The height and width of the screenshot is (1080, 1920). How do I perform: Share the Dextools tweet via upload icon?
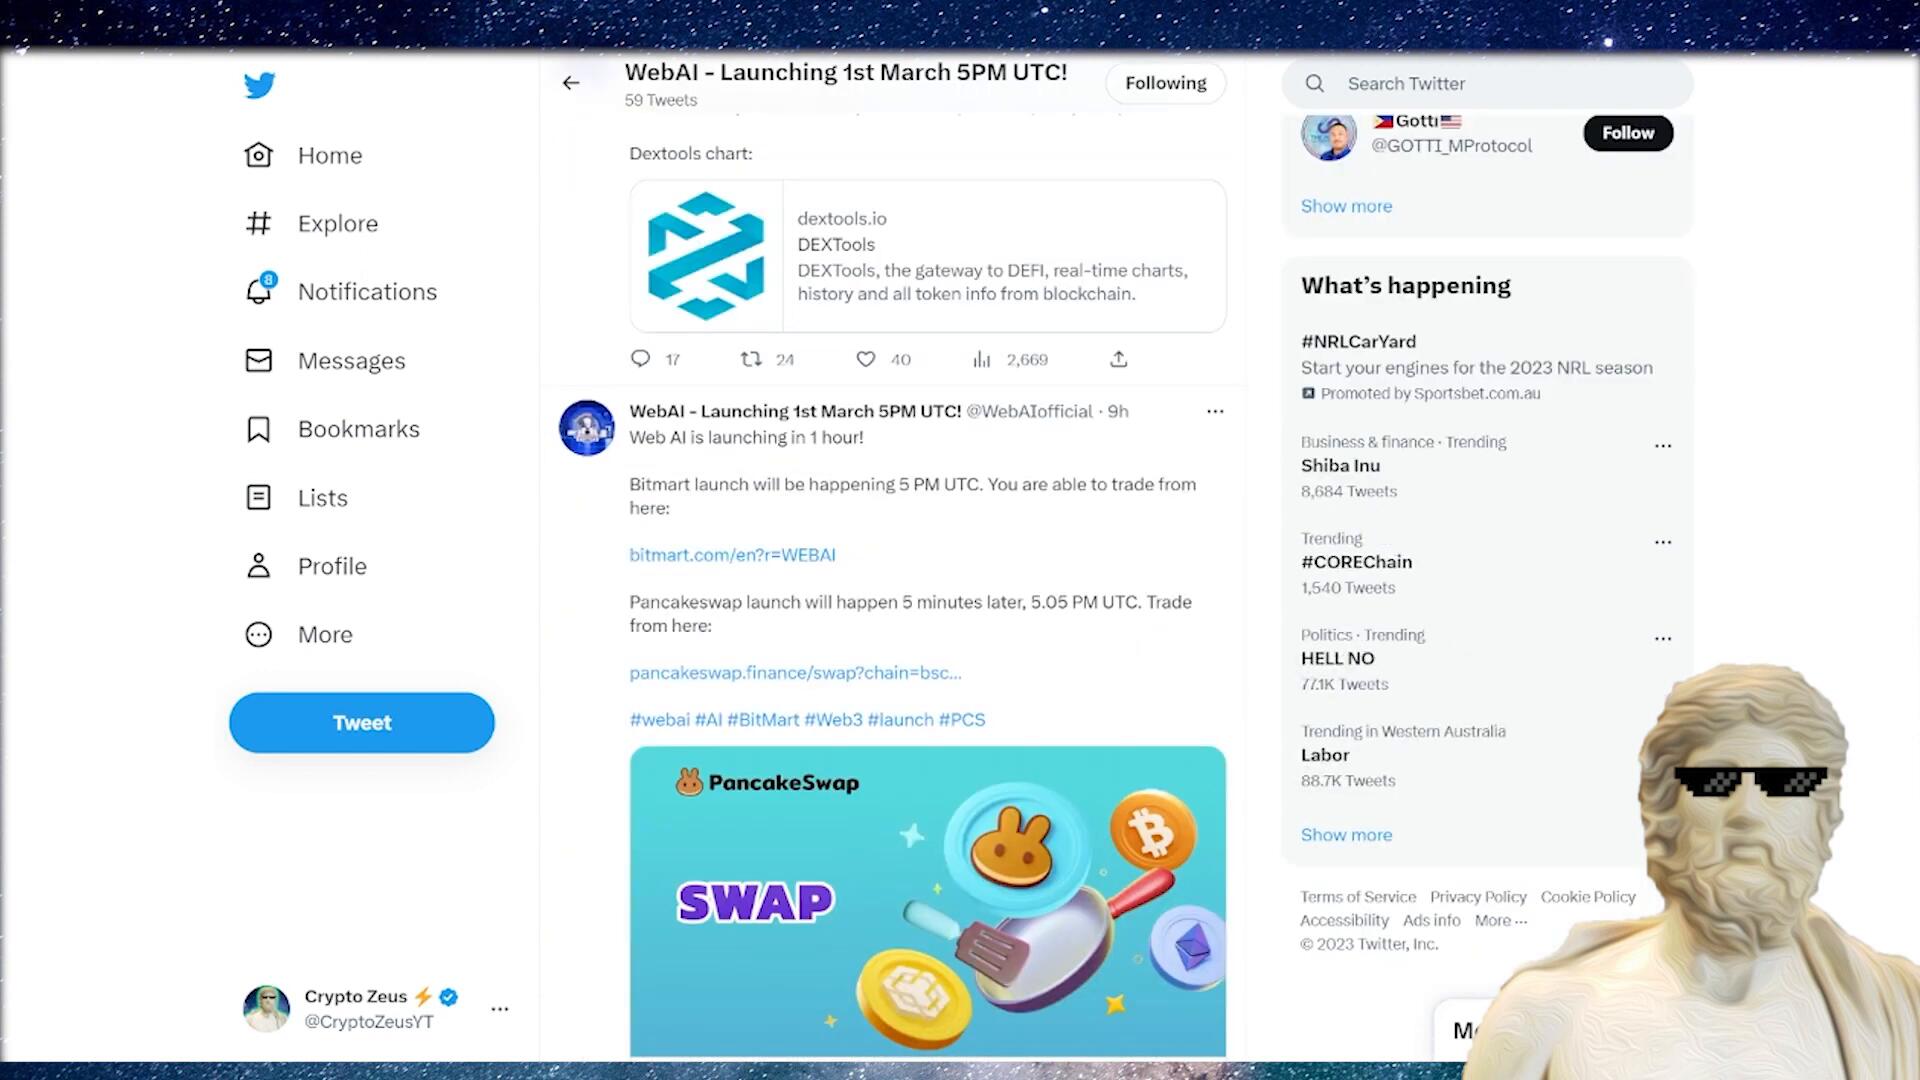click(x=1119, y=359)
